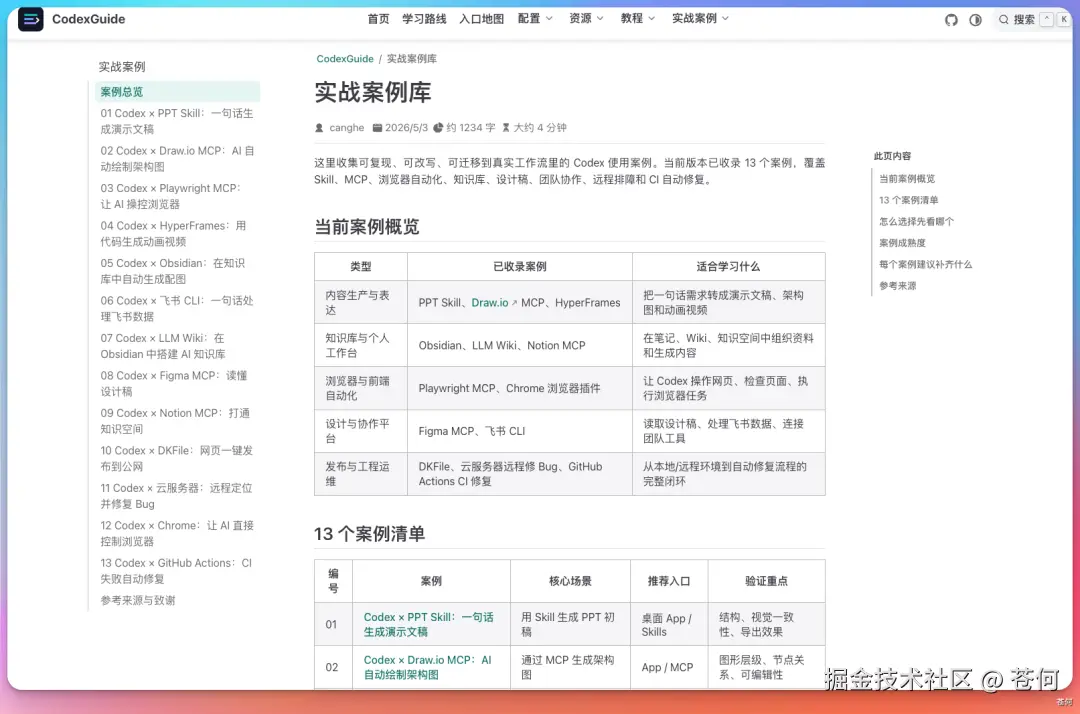This screenshot has width=1080, height=714.
Task: Click the word-count icon beside 约 1234 字
Action: (x=438, y=127)
